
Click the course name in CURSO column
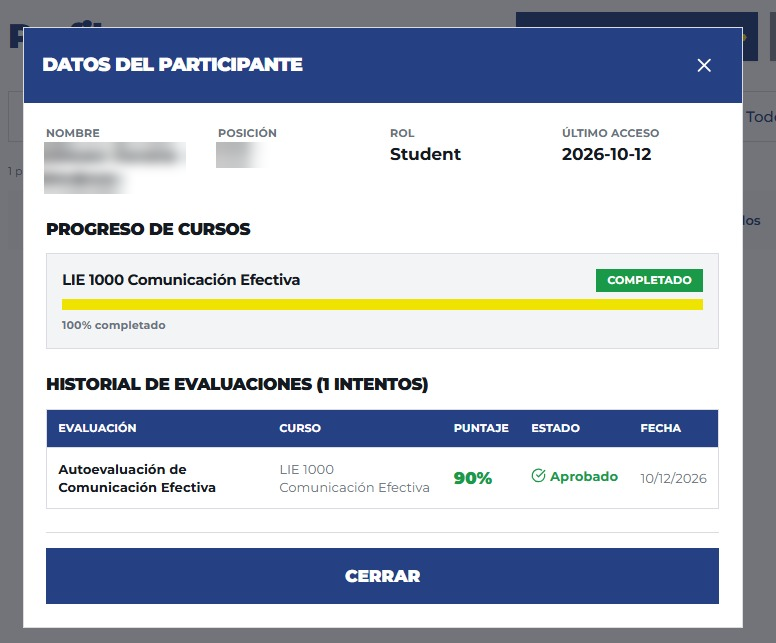(x=354, y=478)
